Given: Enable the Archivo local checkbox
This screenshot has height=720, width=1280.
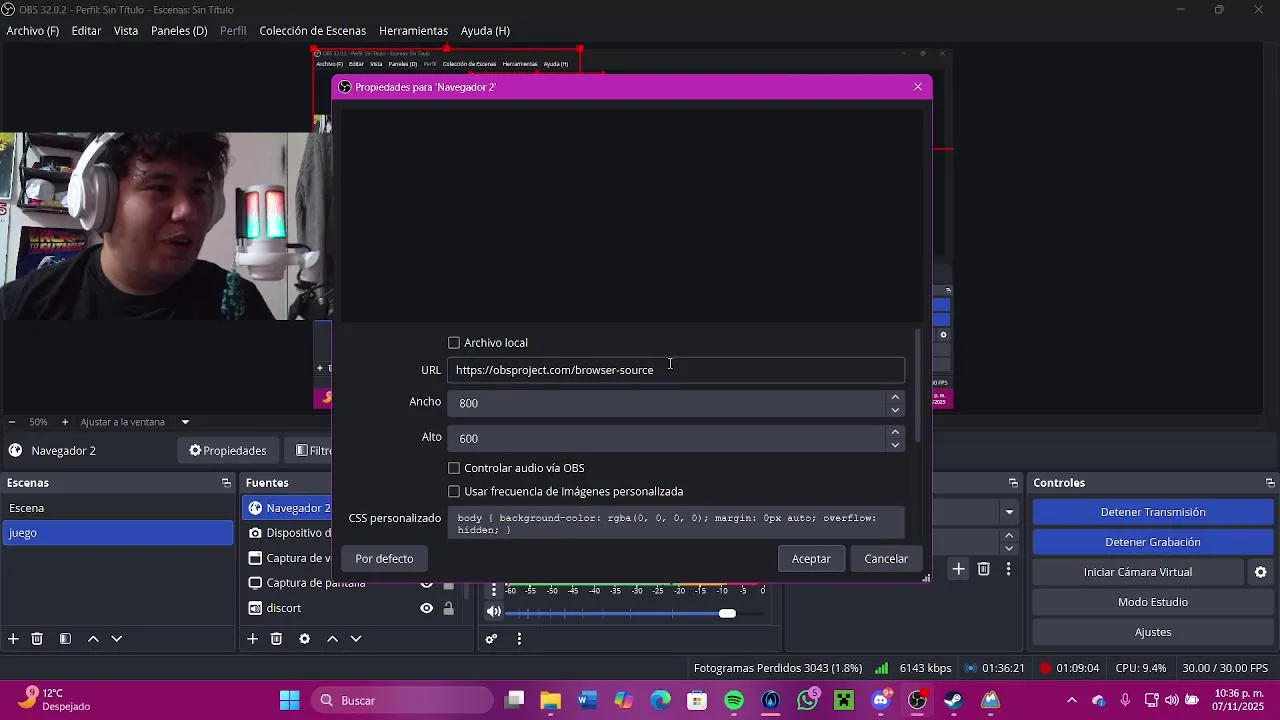Looking at the screenshot, I should click(454, 343).
